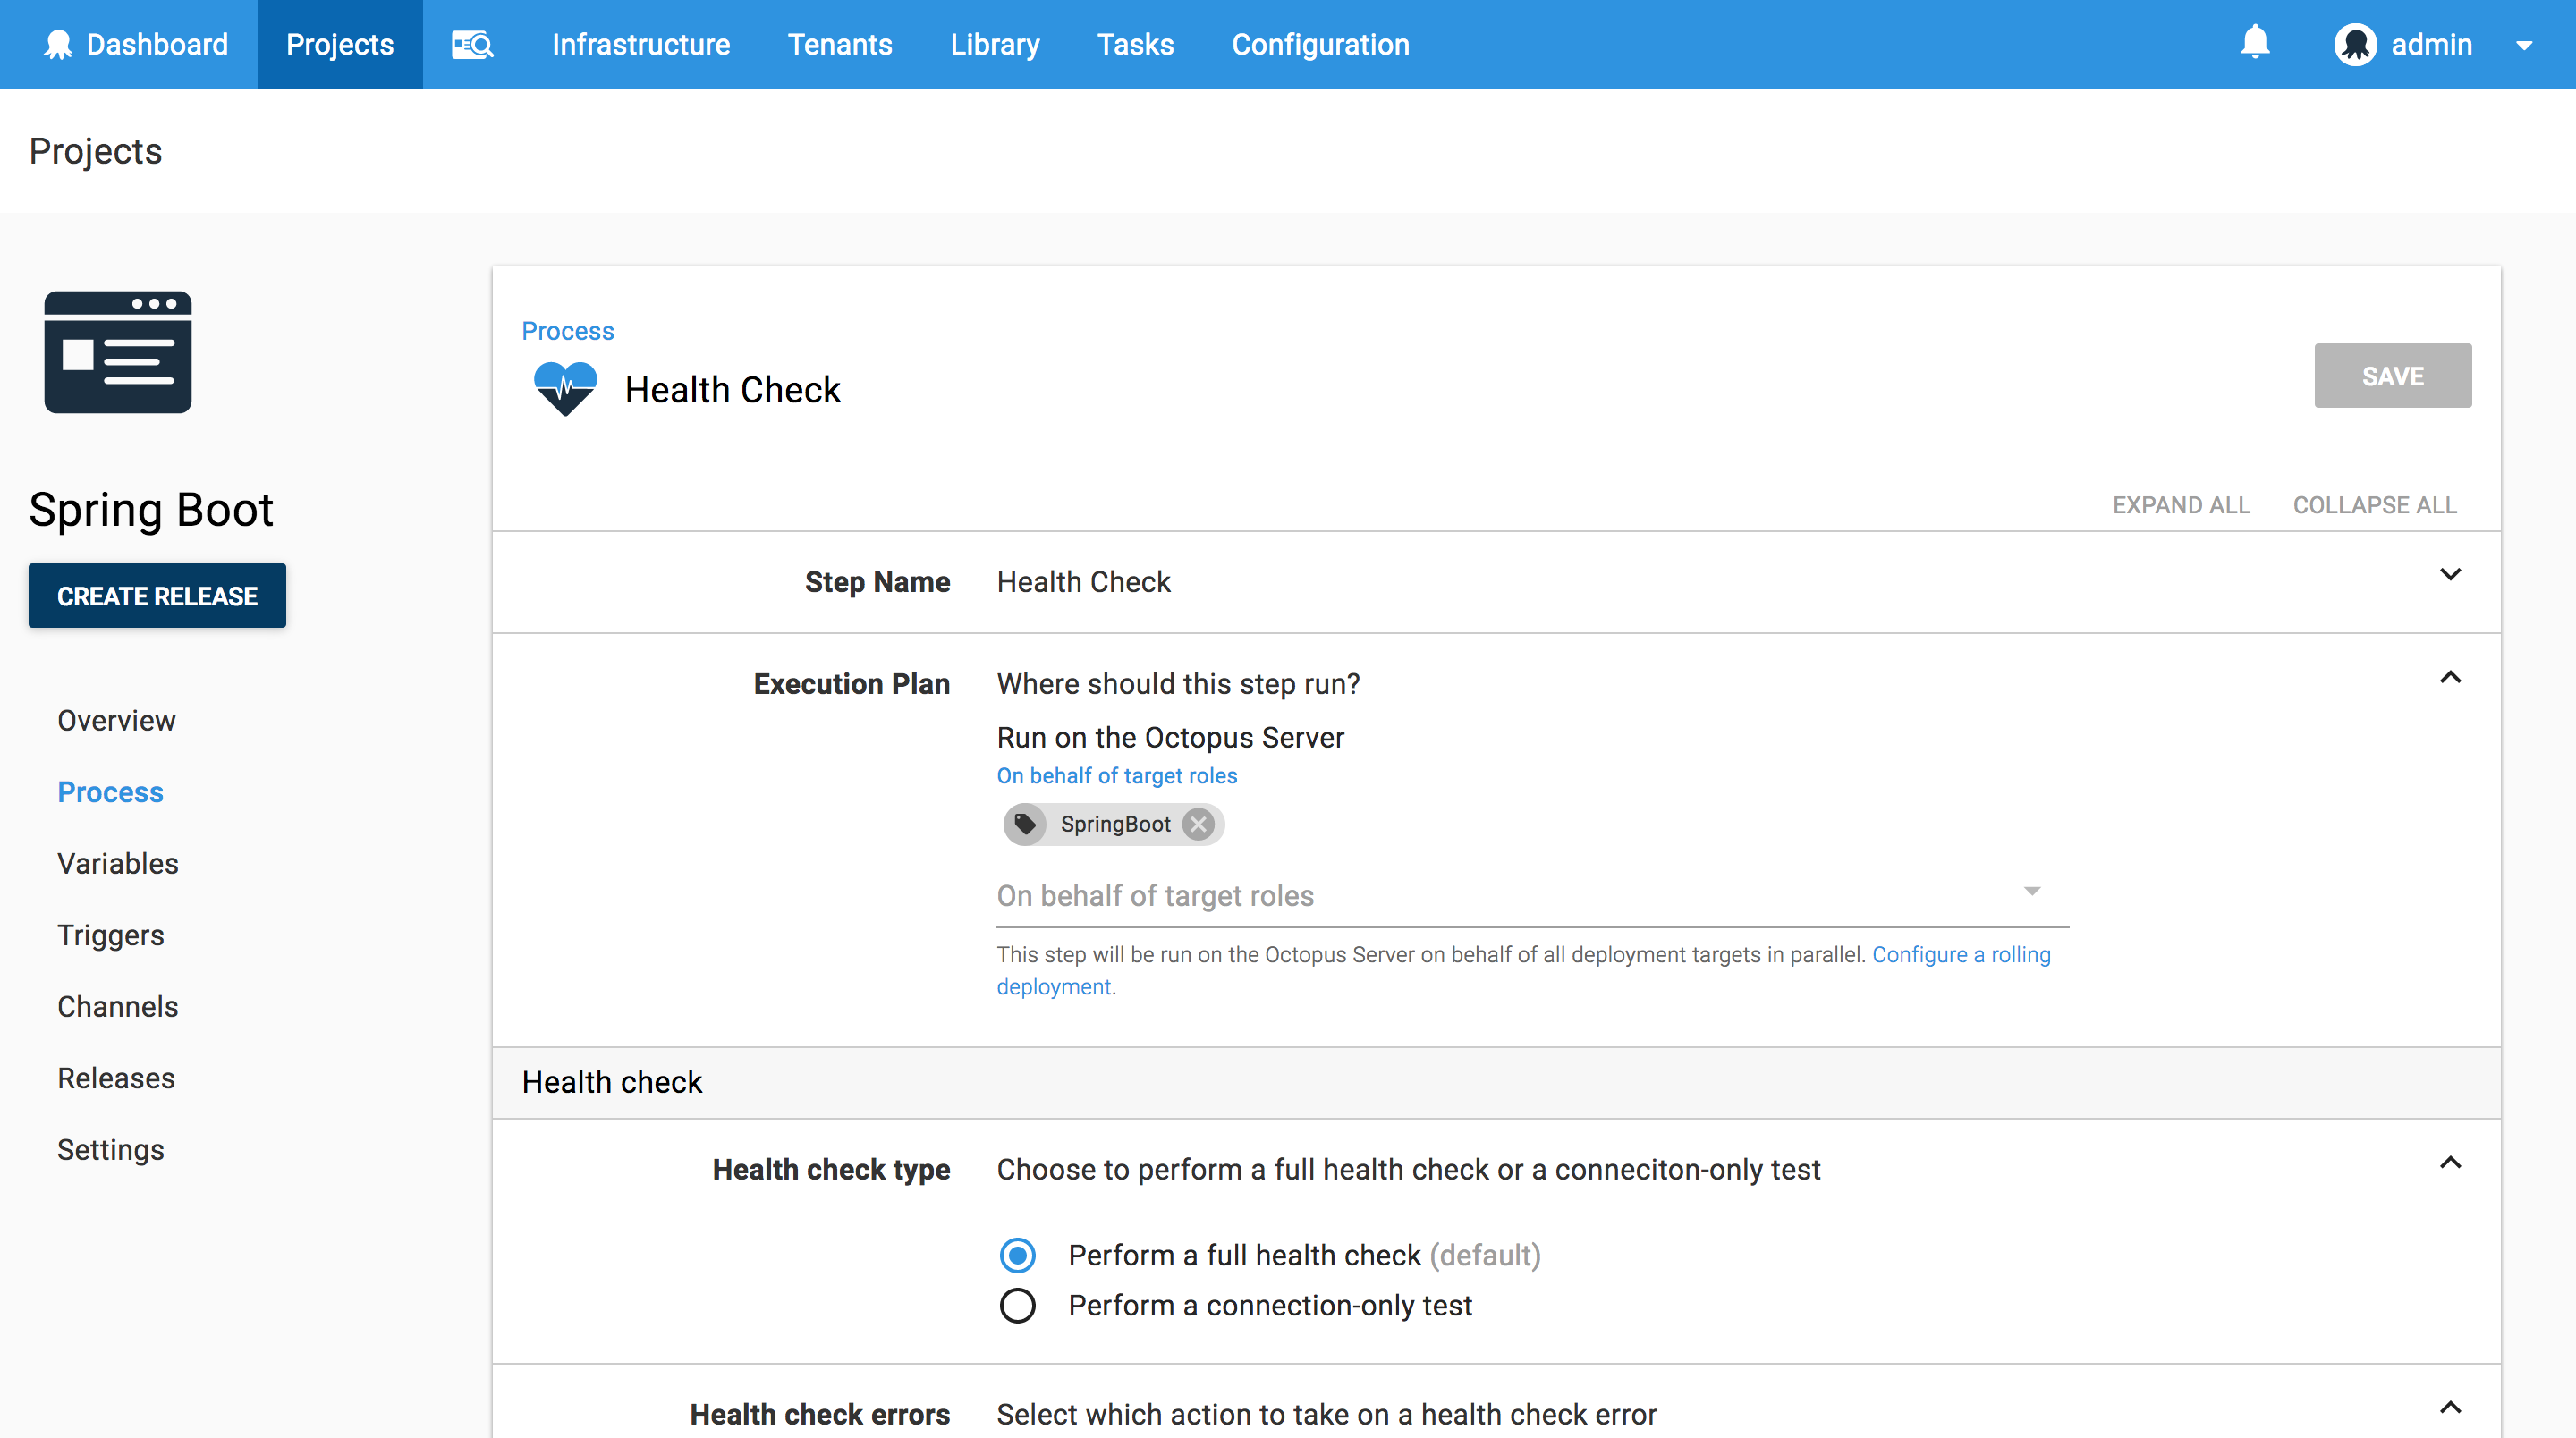Screen dimensions: 2576x1438
Task: Click the admin avatar icon
Action: [x=2356, y=44]
